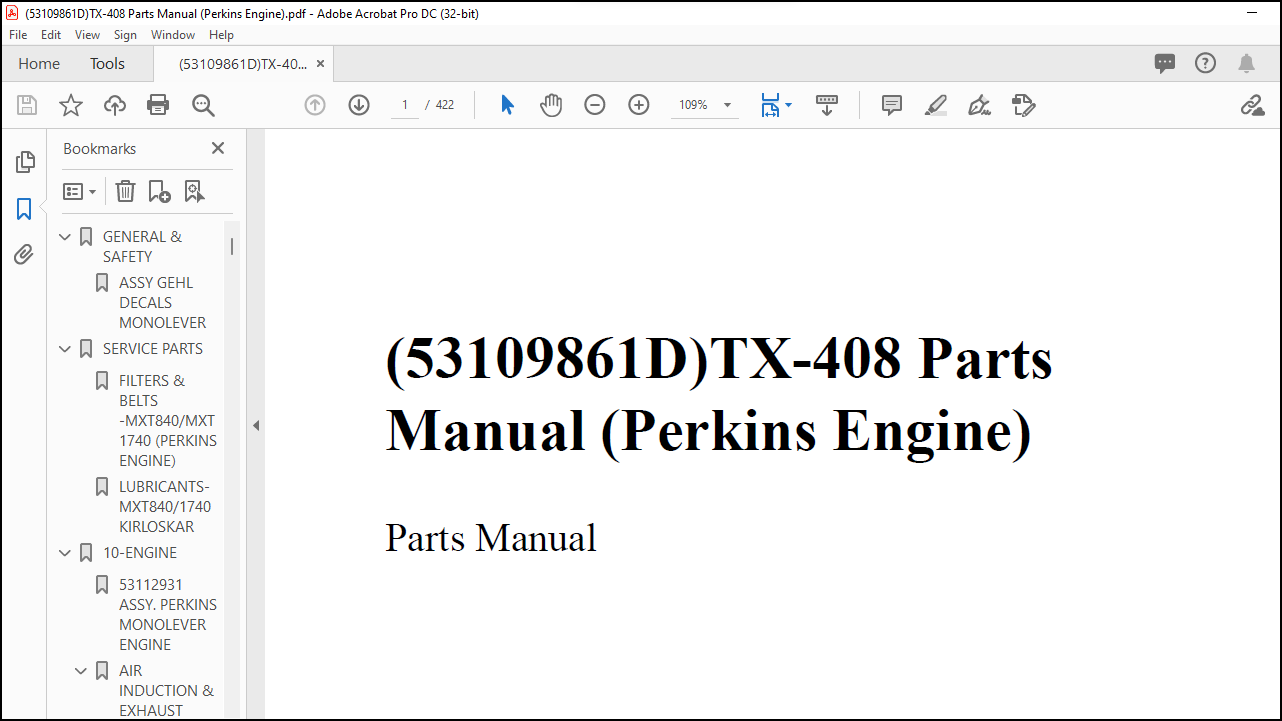1282x721 pixels.
Task: Click the page number input field
Action: (x=405, y=105)
